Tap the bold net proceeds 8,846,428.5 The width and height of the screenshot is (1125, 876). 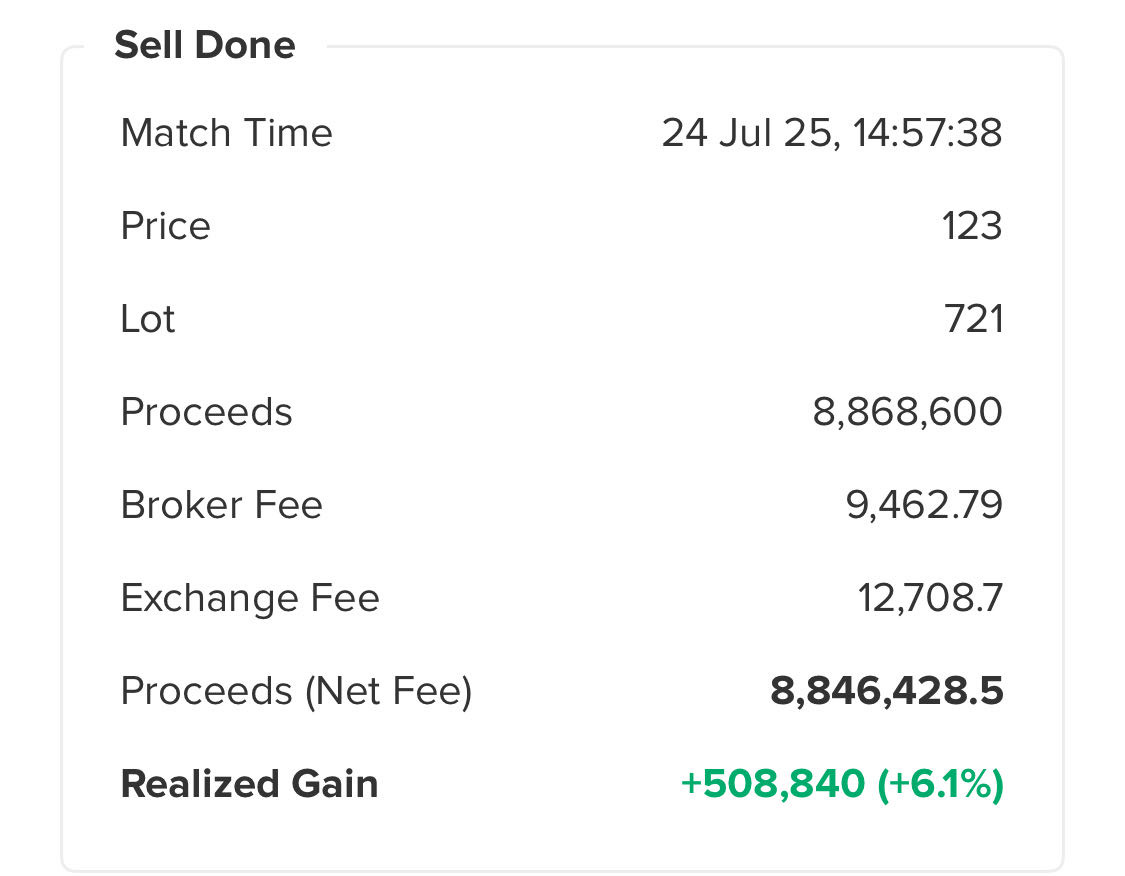pos(886,691)
